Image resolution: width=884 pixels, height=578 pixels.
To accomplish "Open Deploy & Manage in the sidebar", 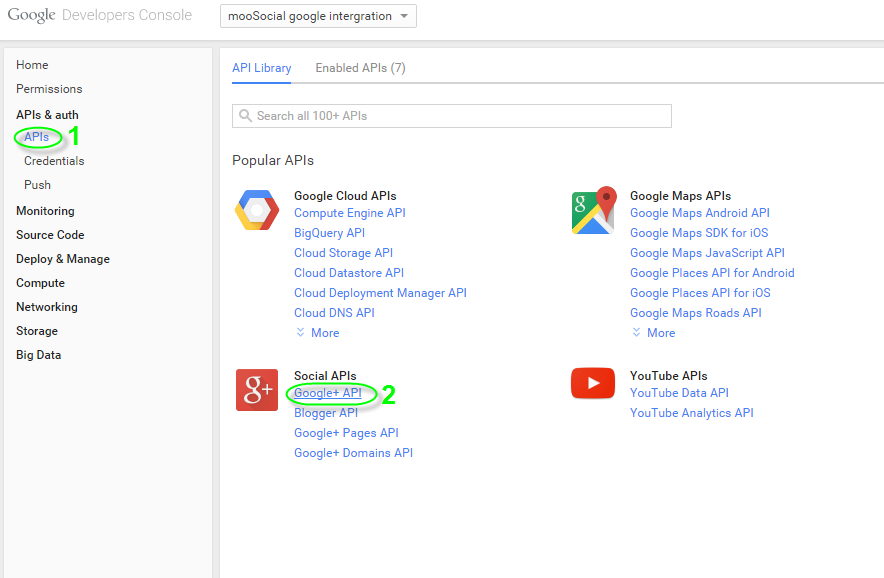I will (x=63, y=259).
